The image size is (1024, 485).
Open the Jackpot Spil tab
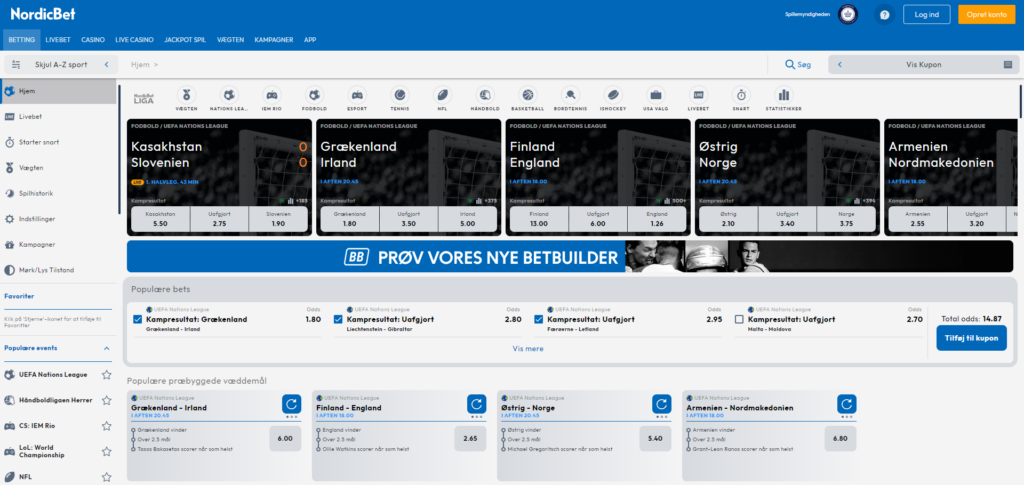(185, 40)
